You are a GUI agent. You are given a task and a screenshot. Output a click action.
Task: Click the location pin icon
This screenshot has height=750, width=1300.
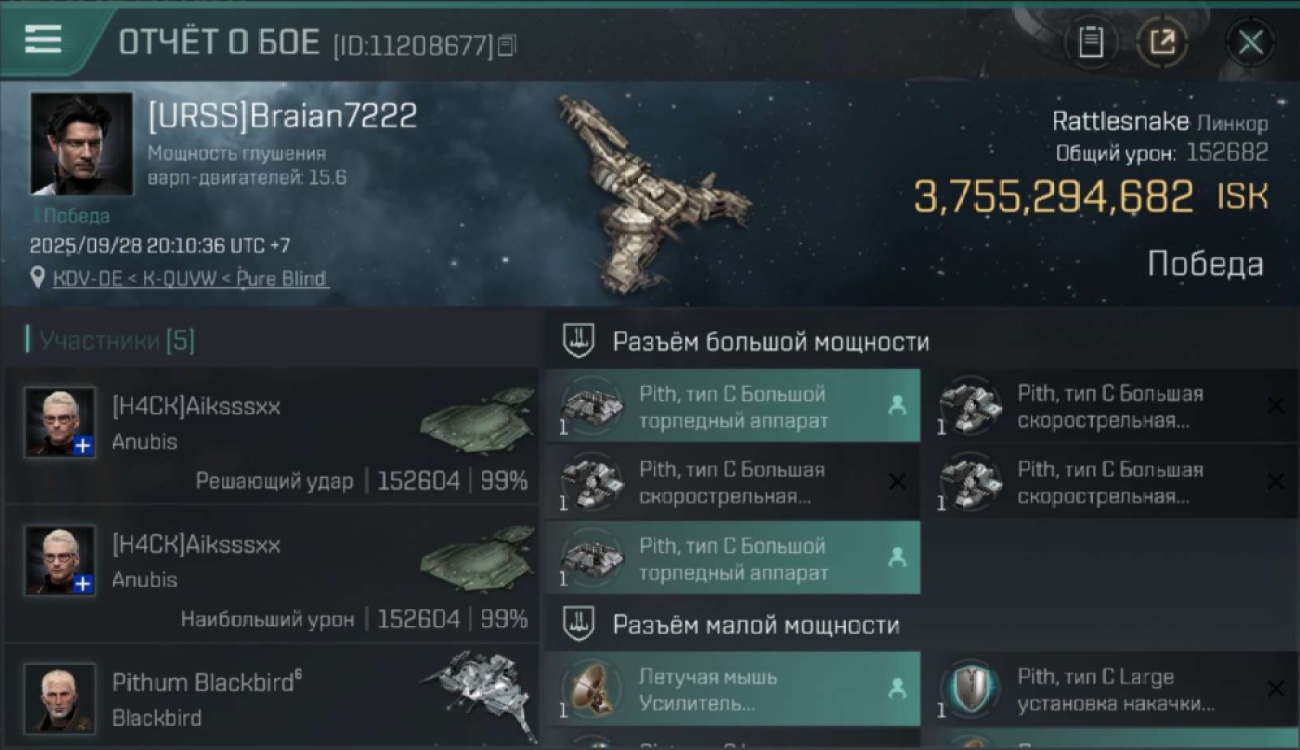pos(38,278)
